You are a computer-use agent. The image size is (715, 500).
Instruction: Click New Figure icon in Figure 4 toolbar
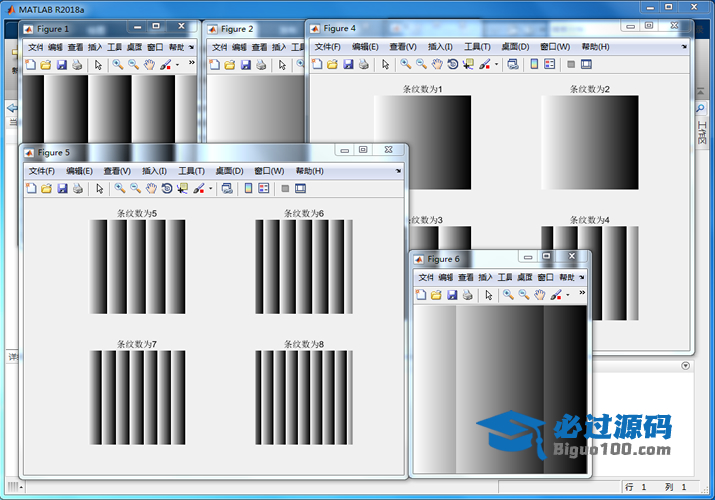click(x=317, y=64)
